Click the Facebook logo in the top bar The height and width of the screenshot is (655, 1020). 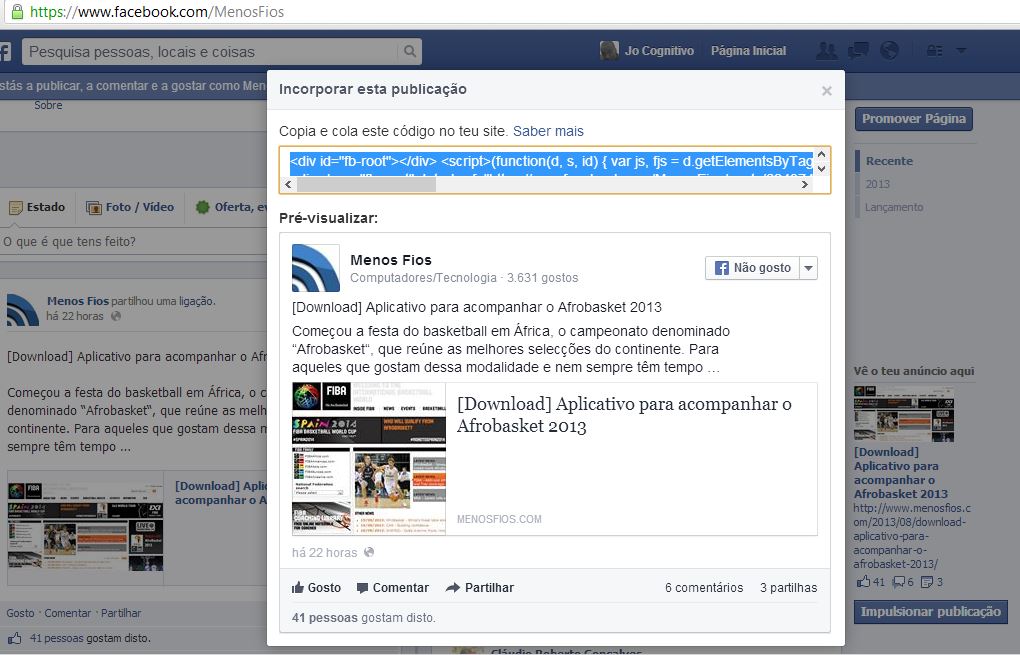pyautogui.click(x=5, y=51)
